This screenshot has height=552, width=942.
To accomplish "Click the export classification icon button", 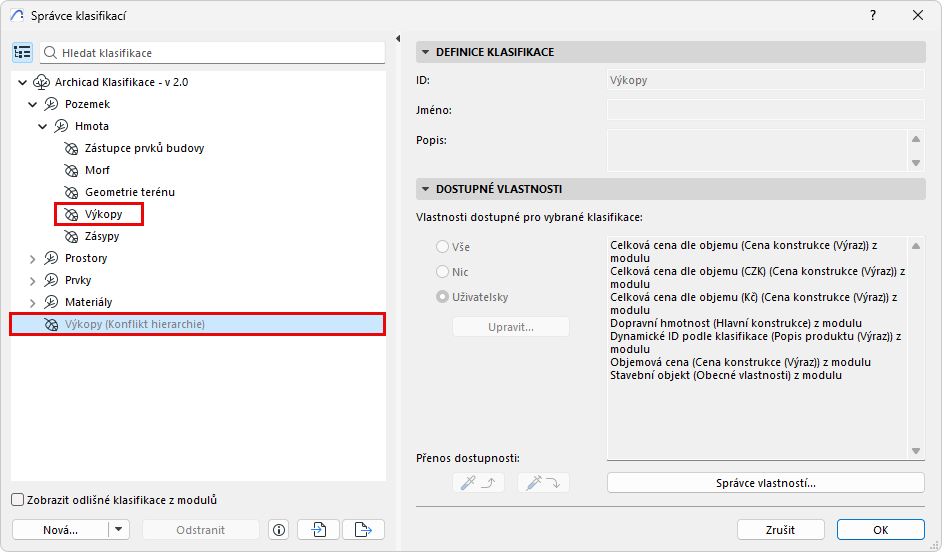I will [363, 530].
